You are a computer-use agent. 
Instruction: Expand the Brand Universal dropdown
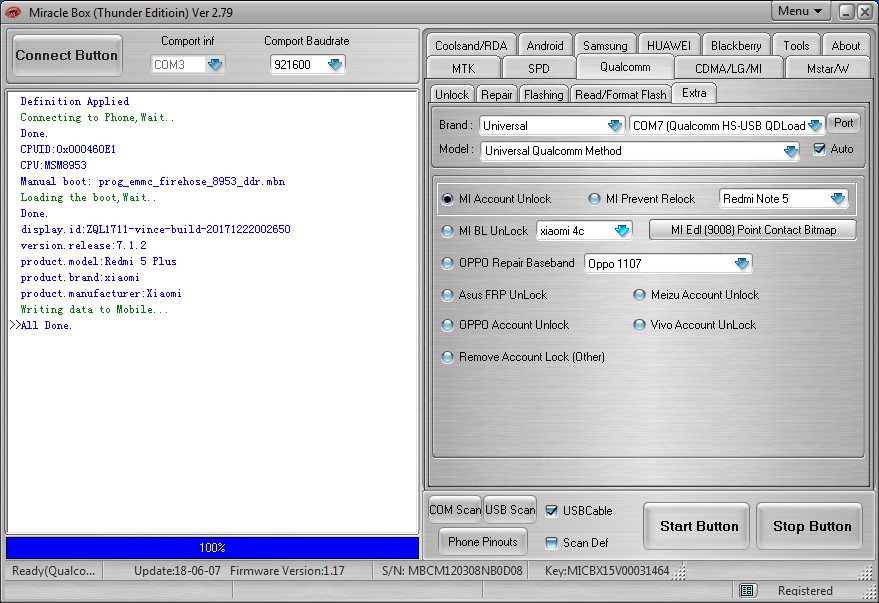pos(615,126)
